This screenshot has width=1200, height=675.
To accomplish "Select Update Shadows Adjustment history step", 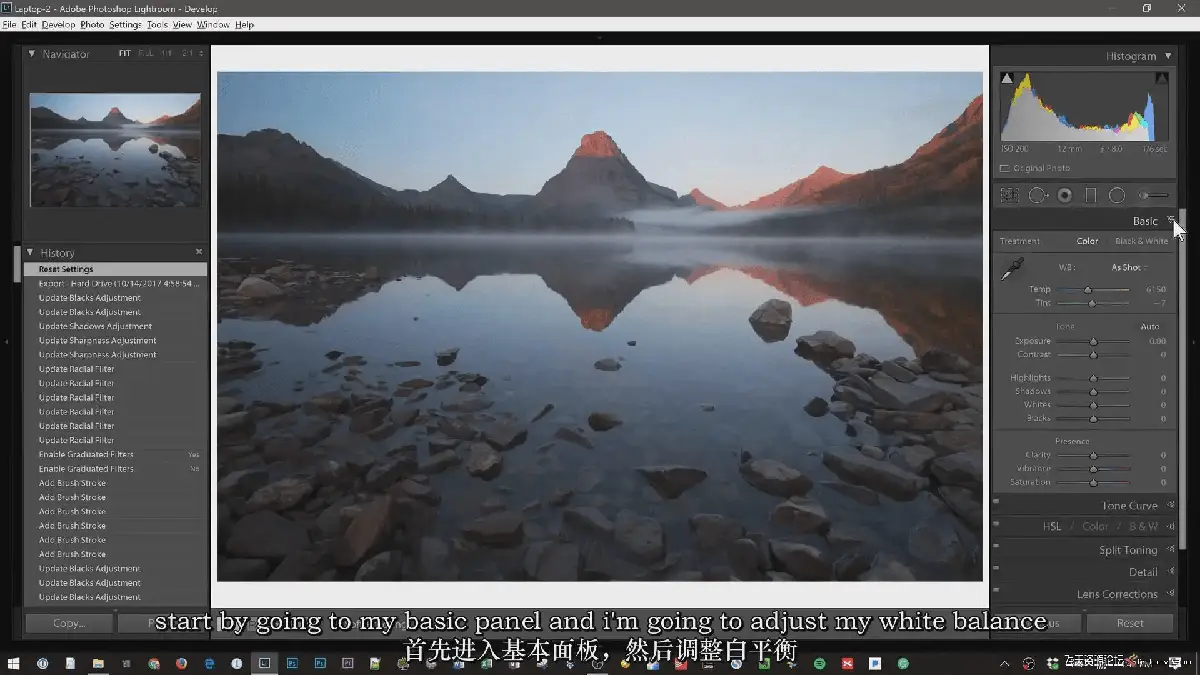I will [115, 326].
